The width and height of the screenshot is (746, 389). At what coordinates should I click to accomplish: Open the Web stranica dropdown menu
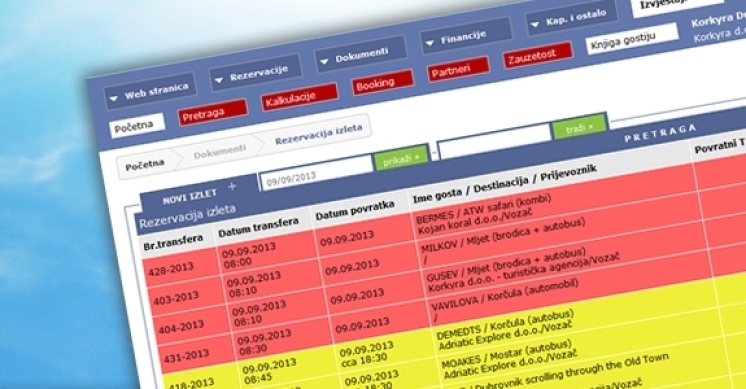coord(150,91)
